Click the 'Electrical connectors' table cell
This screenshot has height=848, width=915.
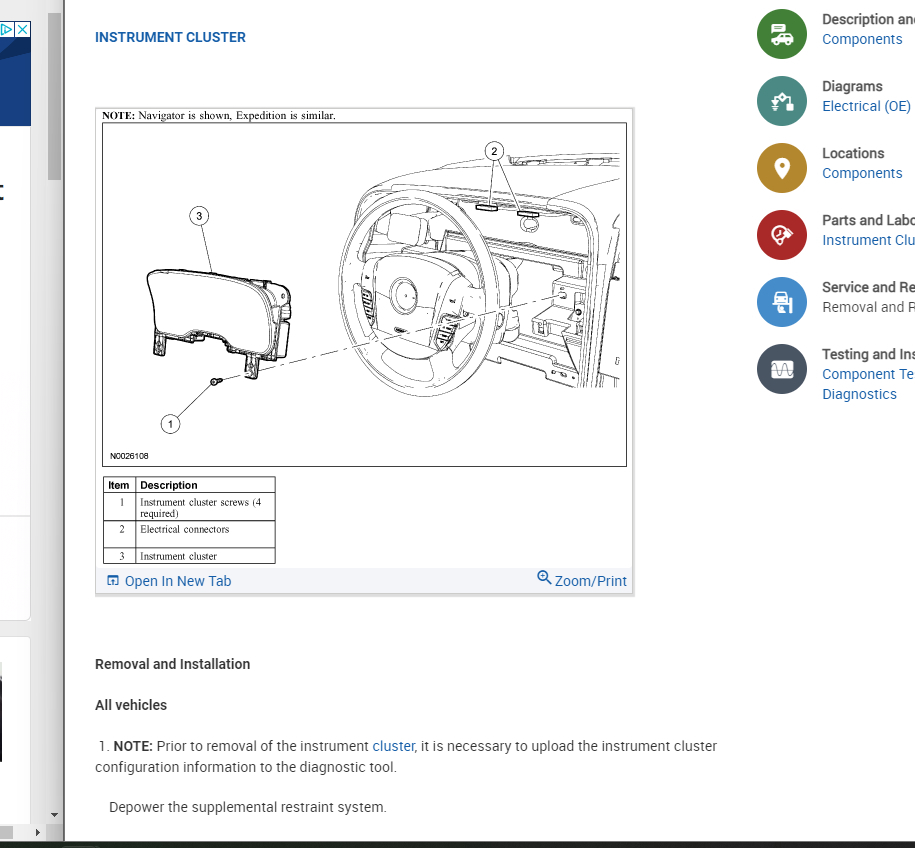(205, 534)
